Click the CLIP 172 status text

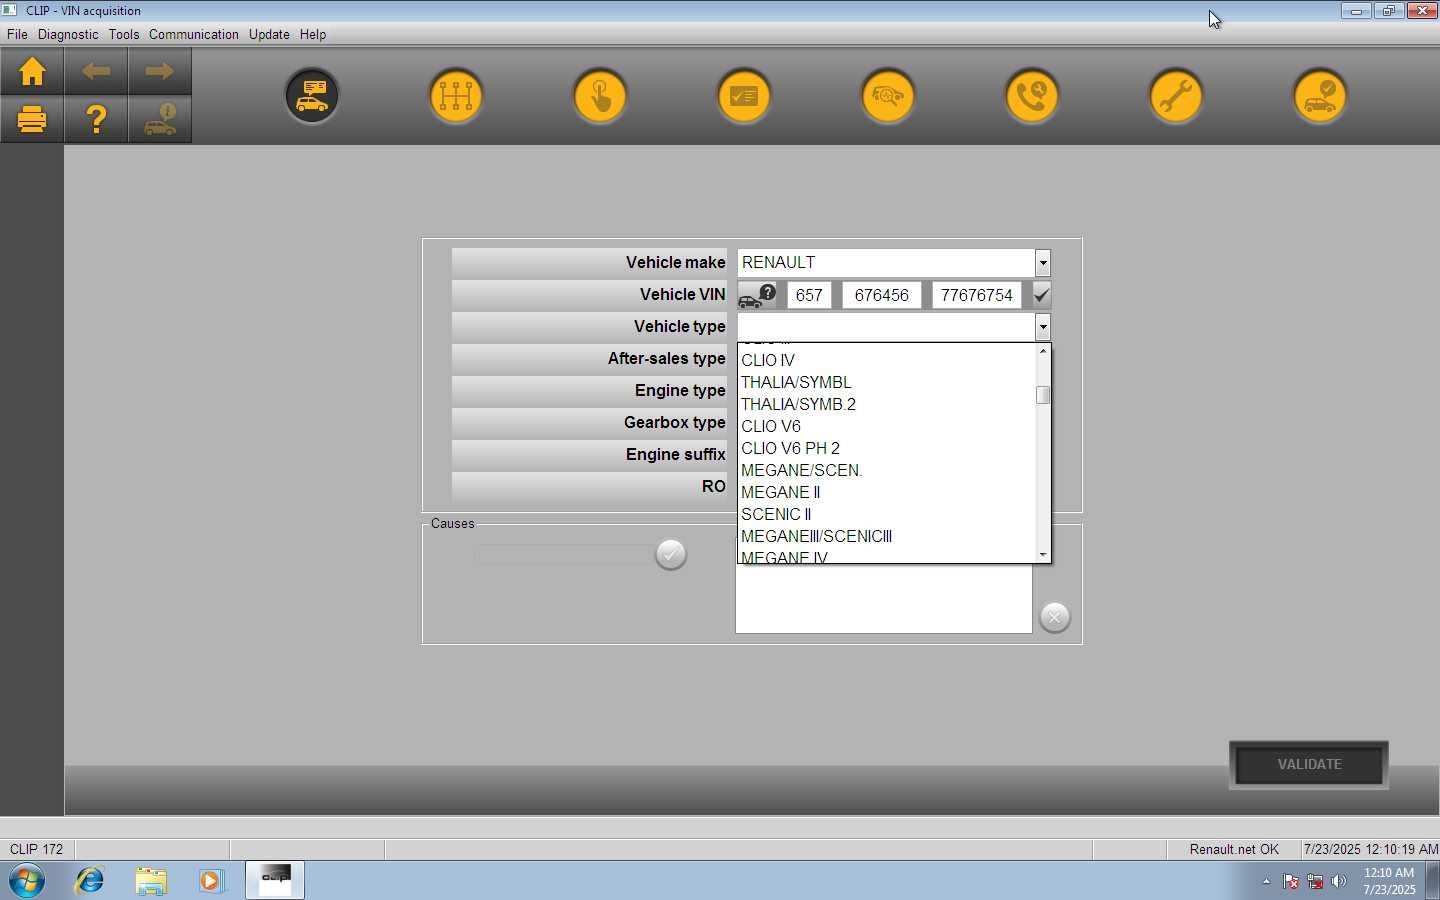(x=37, y=849)
